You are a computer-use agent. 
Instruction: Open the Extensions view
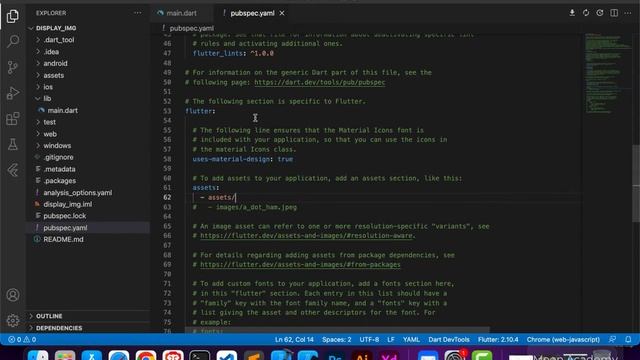pos(13,119)
